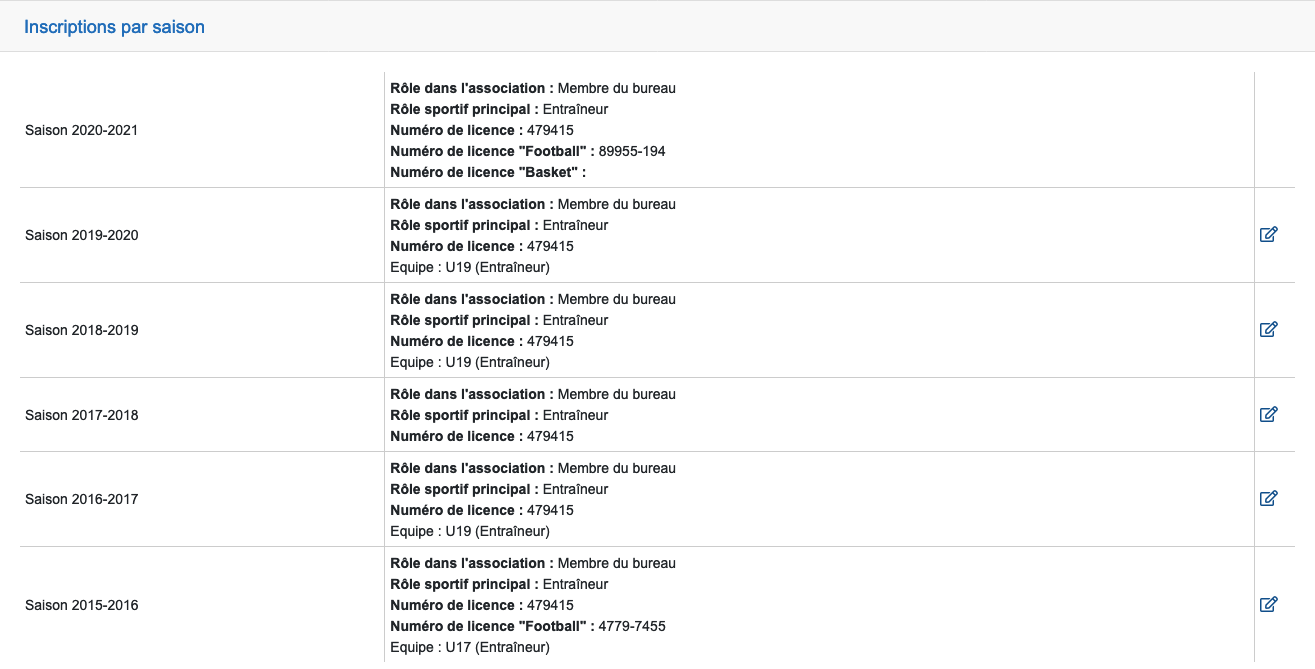Click the 'Saison 2015-2016' label
The image size is (1315, 669).
82,605
